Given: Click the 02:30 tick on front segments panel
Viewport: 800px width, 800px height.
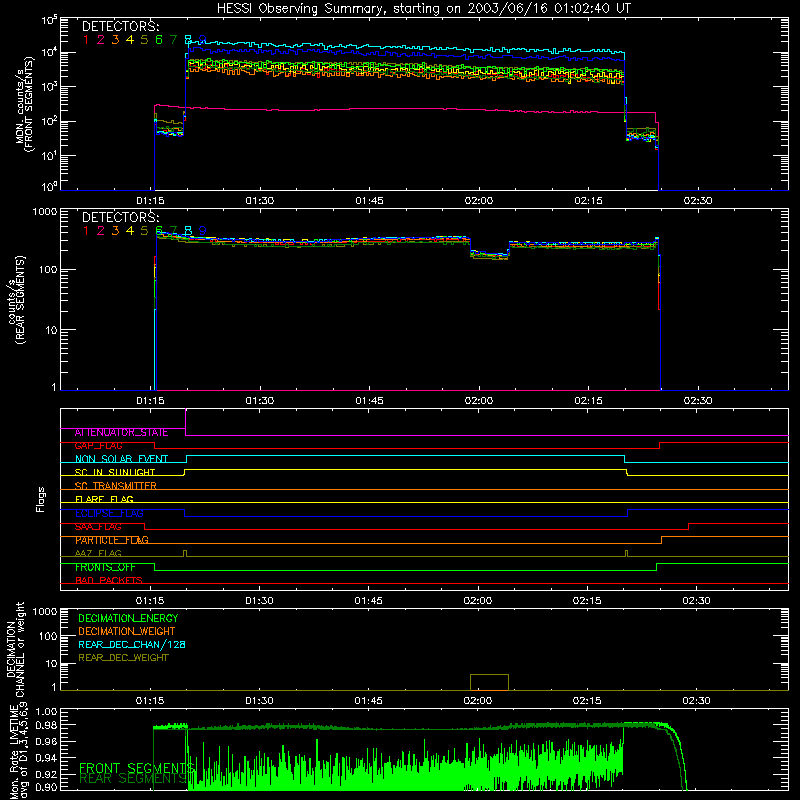Looking at the screenshot, I should [x=698, y=201].
